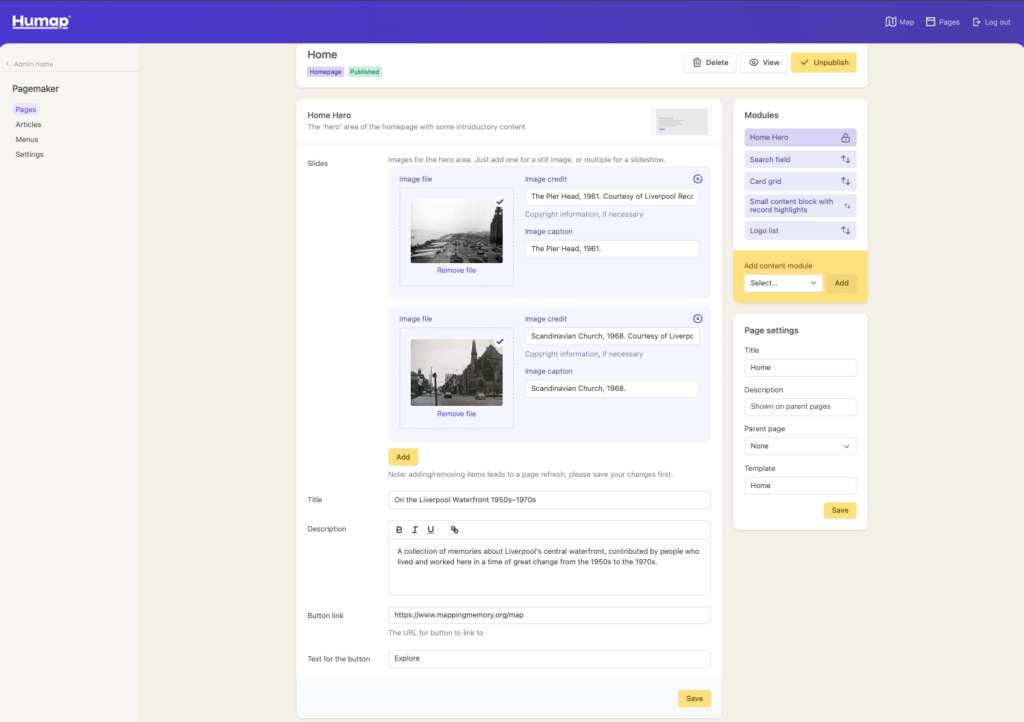Remove the Scandinavian Church image file
Screen dimensions: 1024x722
pyautogui.click(x=456, y=414)
